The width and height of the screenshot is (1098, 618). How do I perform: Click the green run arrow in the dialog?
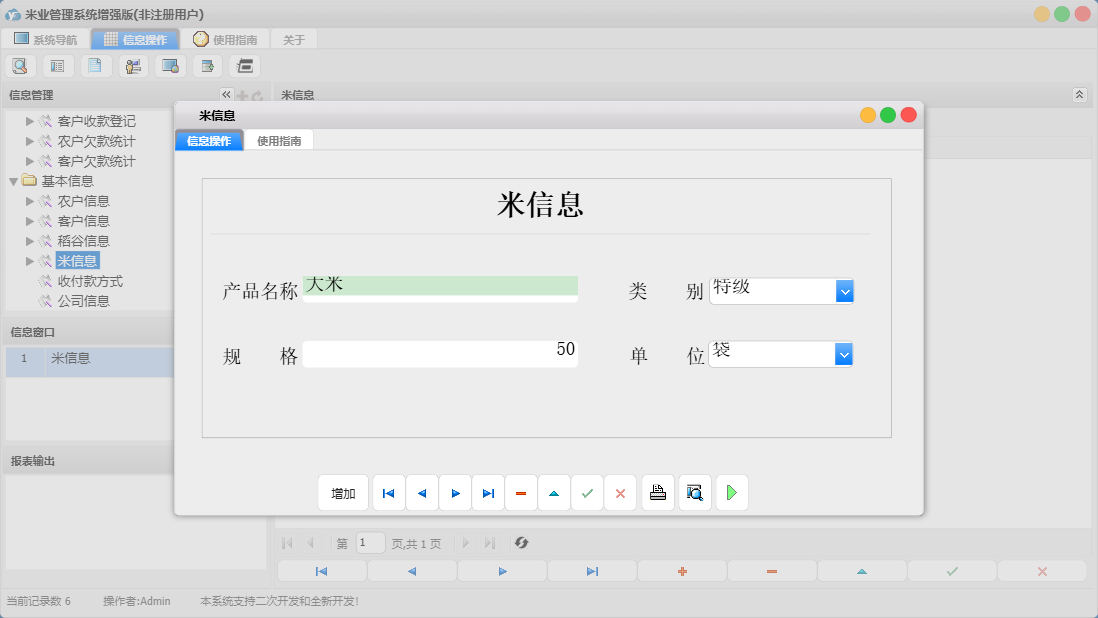pyautogui.click(x=731, y=492)
